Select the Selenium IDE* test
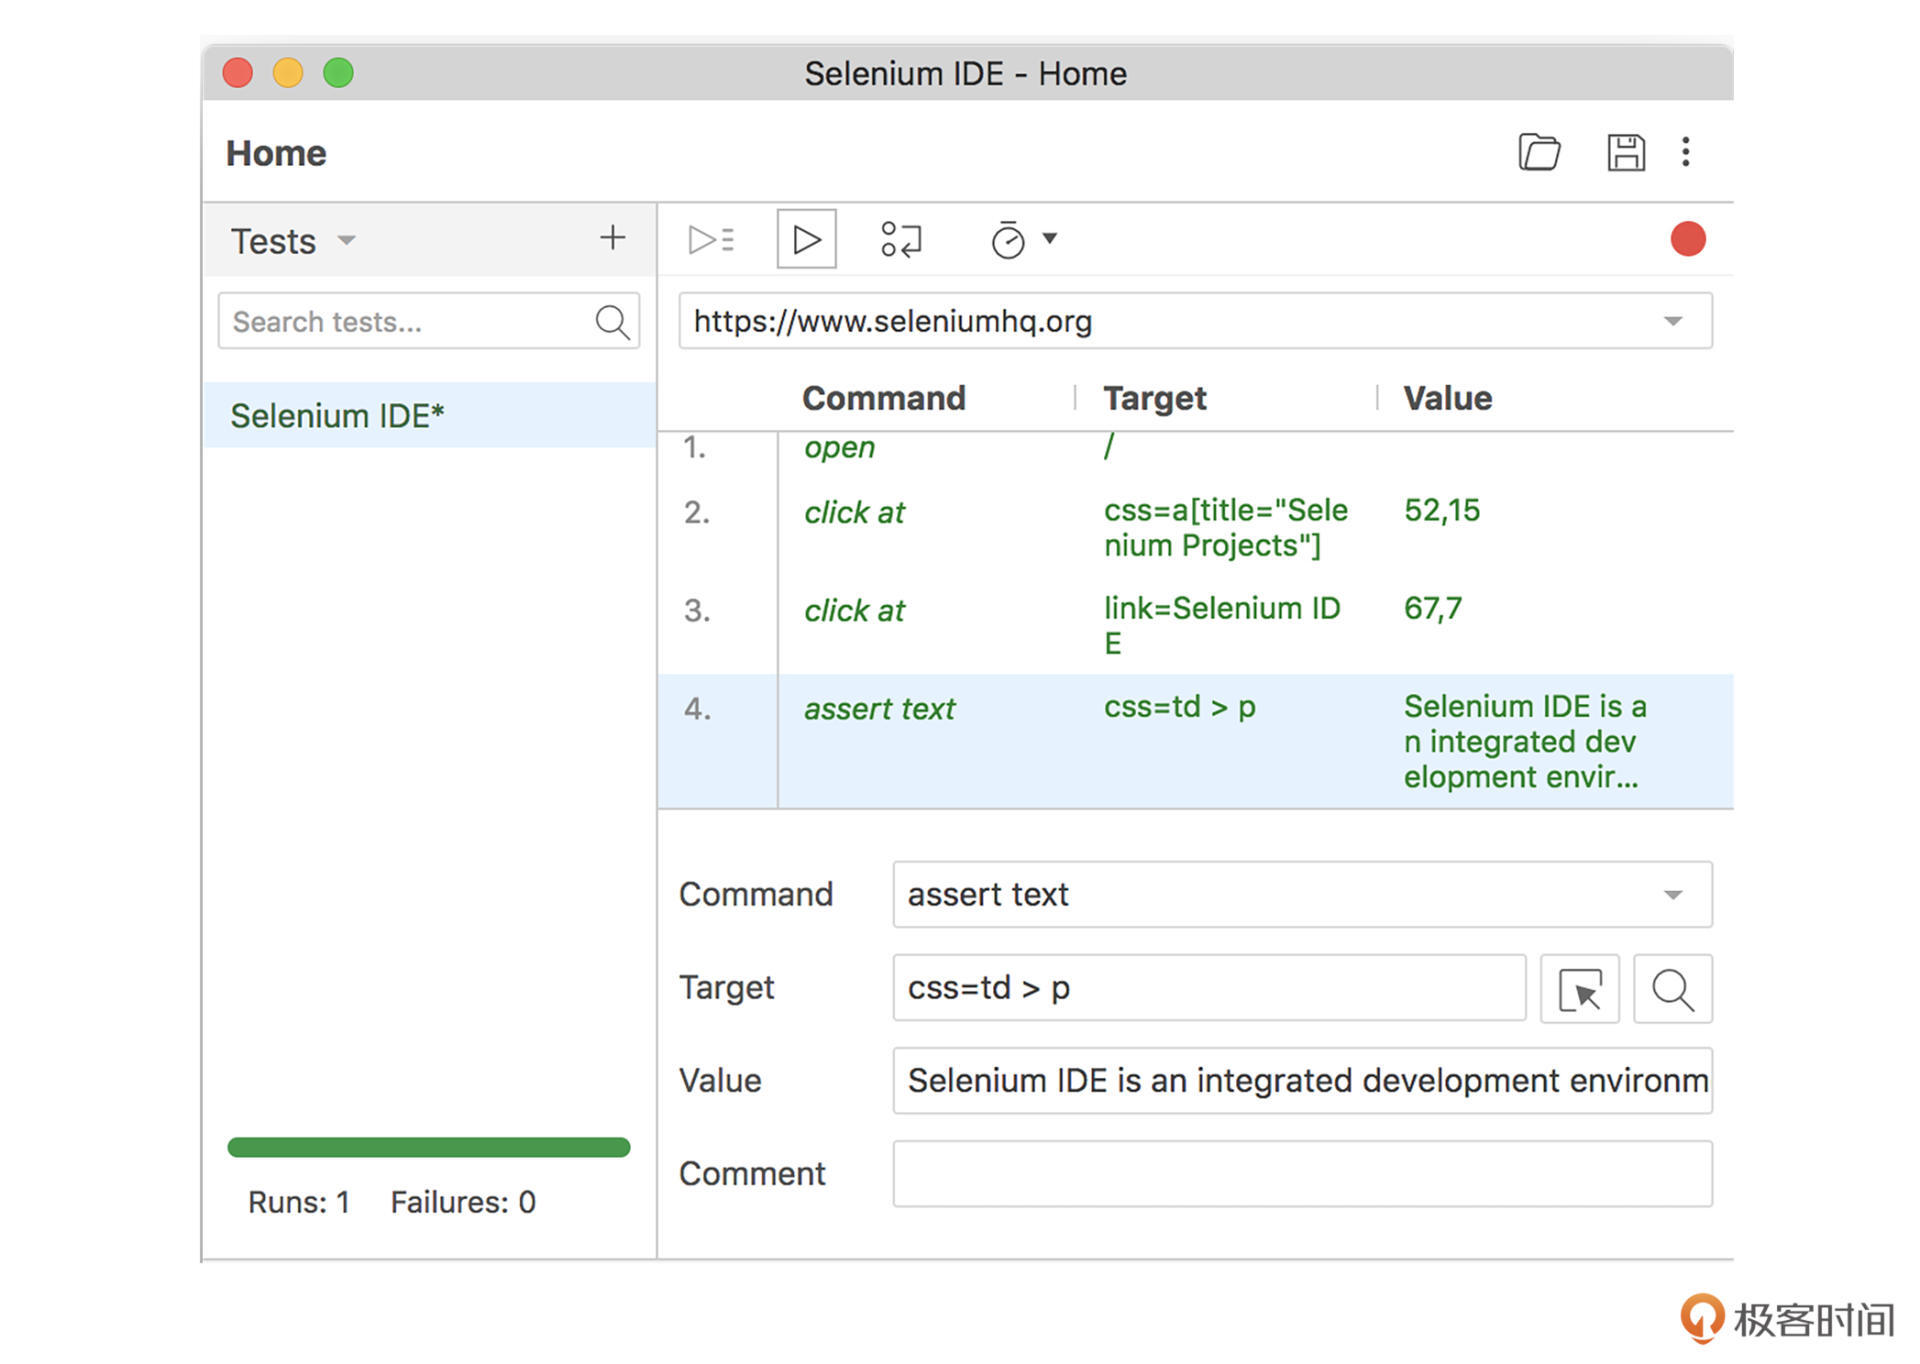Viewport: 1920px width, 1364px height. pos(429,415)
